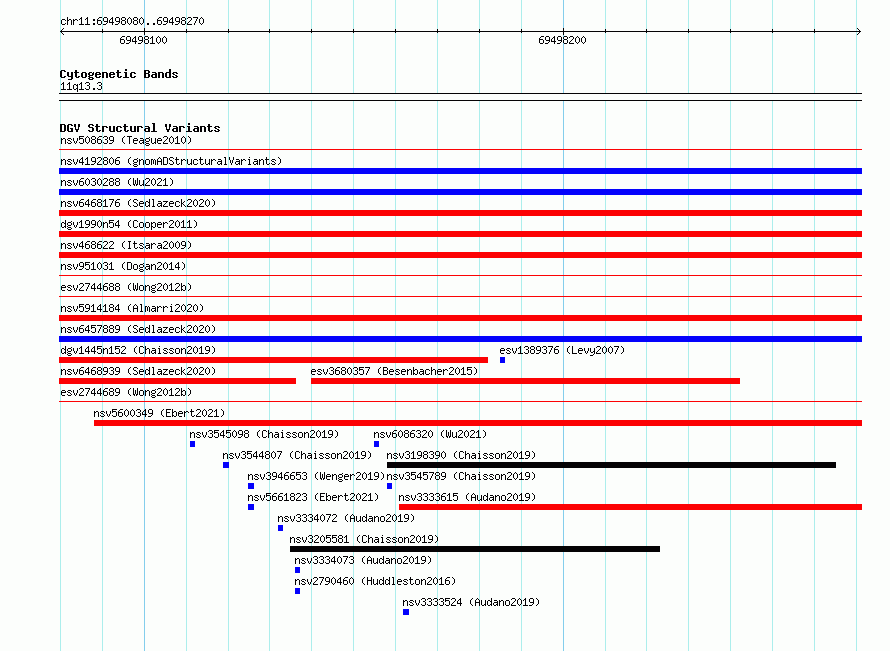Click the nsv5661823 (Ebert2021) blue marker
Screen dimensions: 890x651
pos(251,507)
